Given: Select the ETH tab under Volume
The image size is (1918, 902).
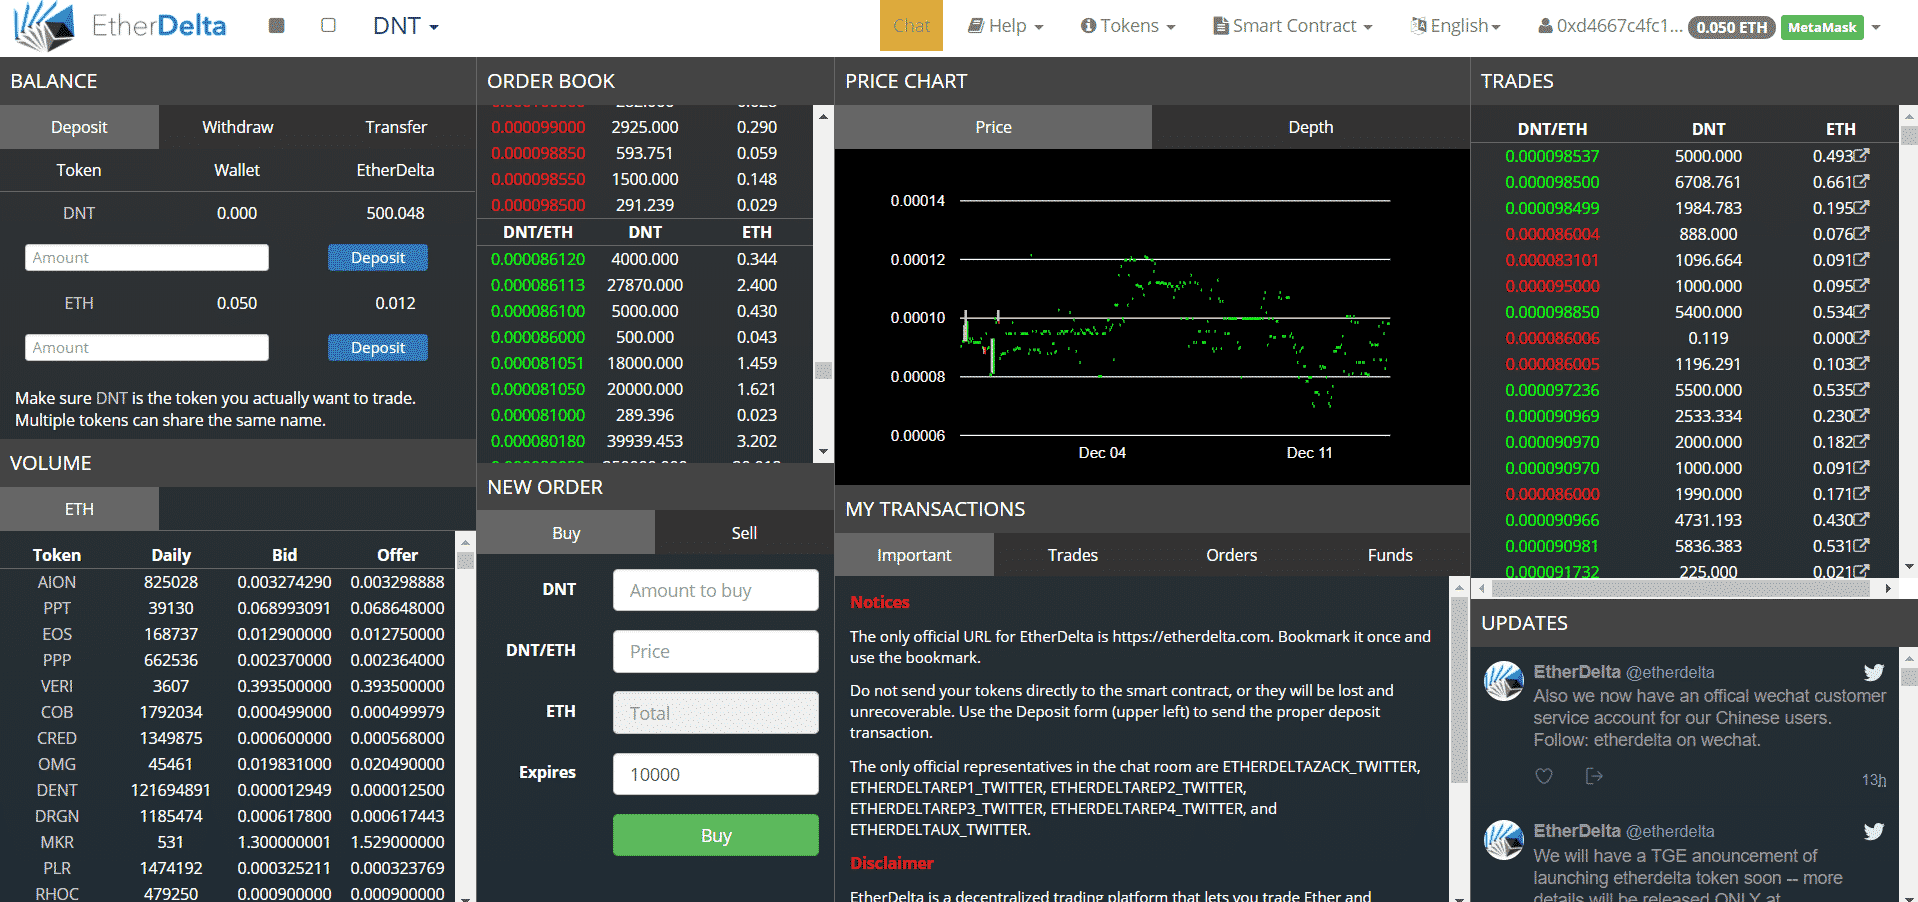Looking at the screenshot, I should 79,509.
